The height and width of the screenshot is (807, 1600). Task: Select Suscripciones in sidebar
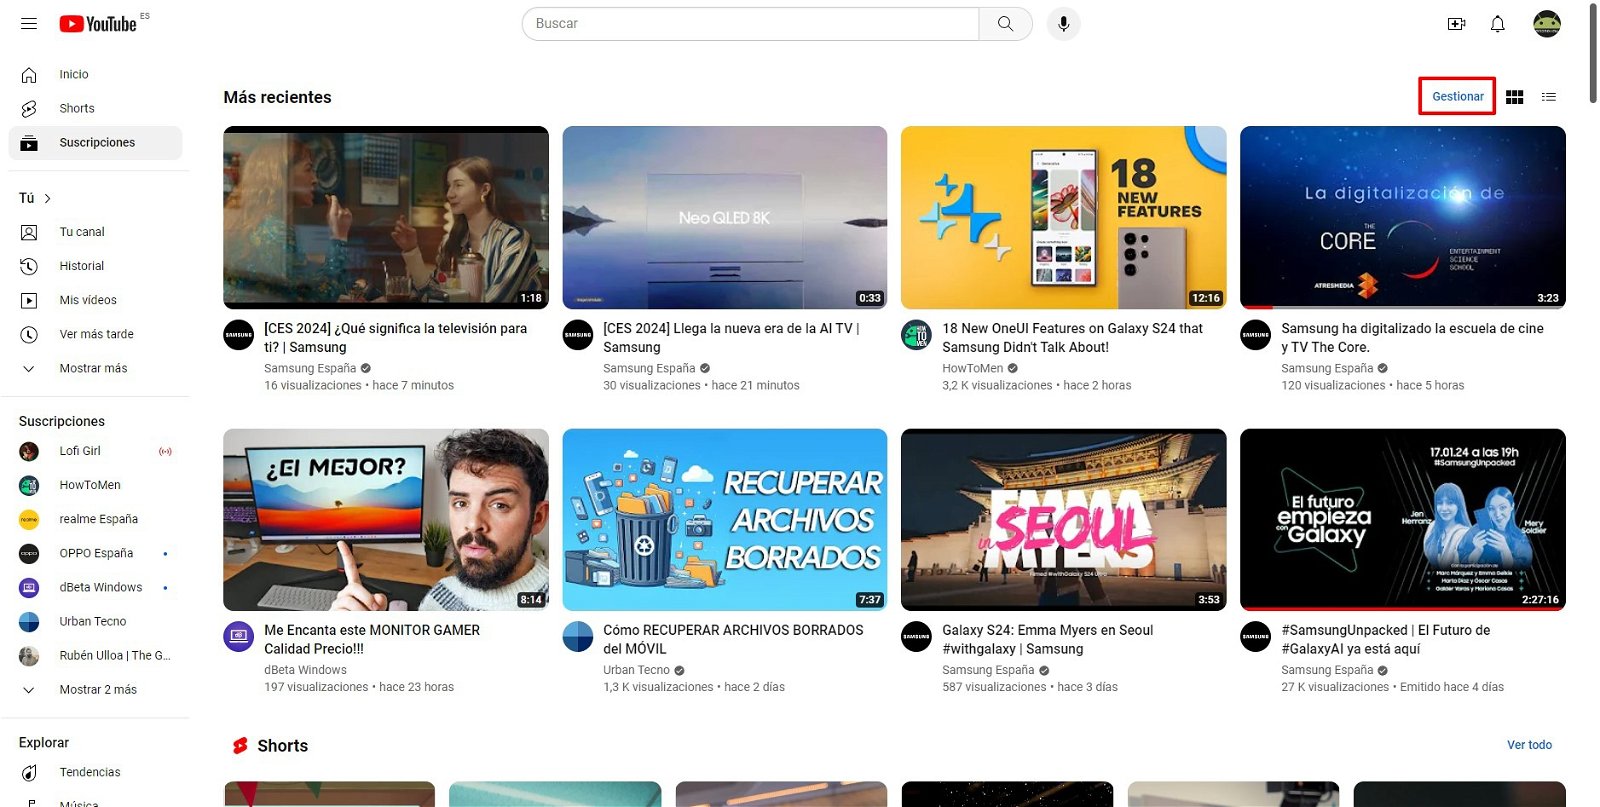coord(95,142)
